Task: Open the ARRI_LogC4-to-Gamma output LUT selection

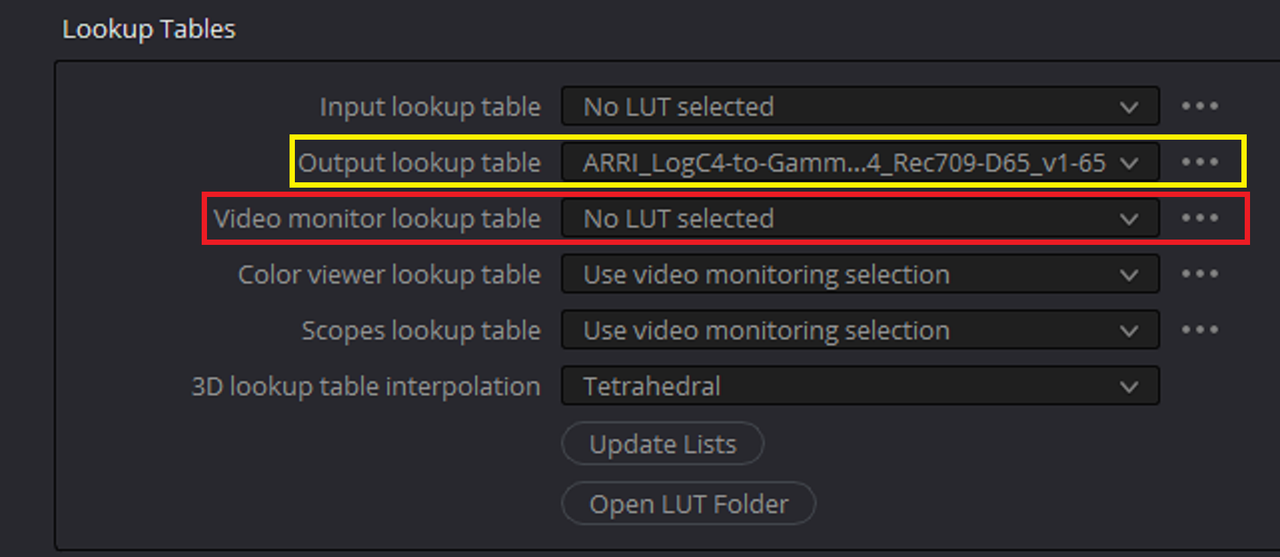Action: pos(860,162)
